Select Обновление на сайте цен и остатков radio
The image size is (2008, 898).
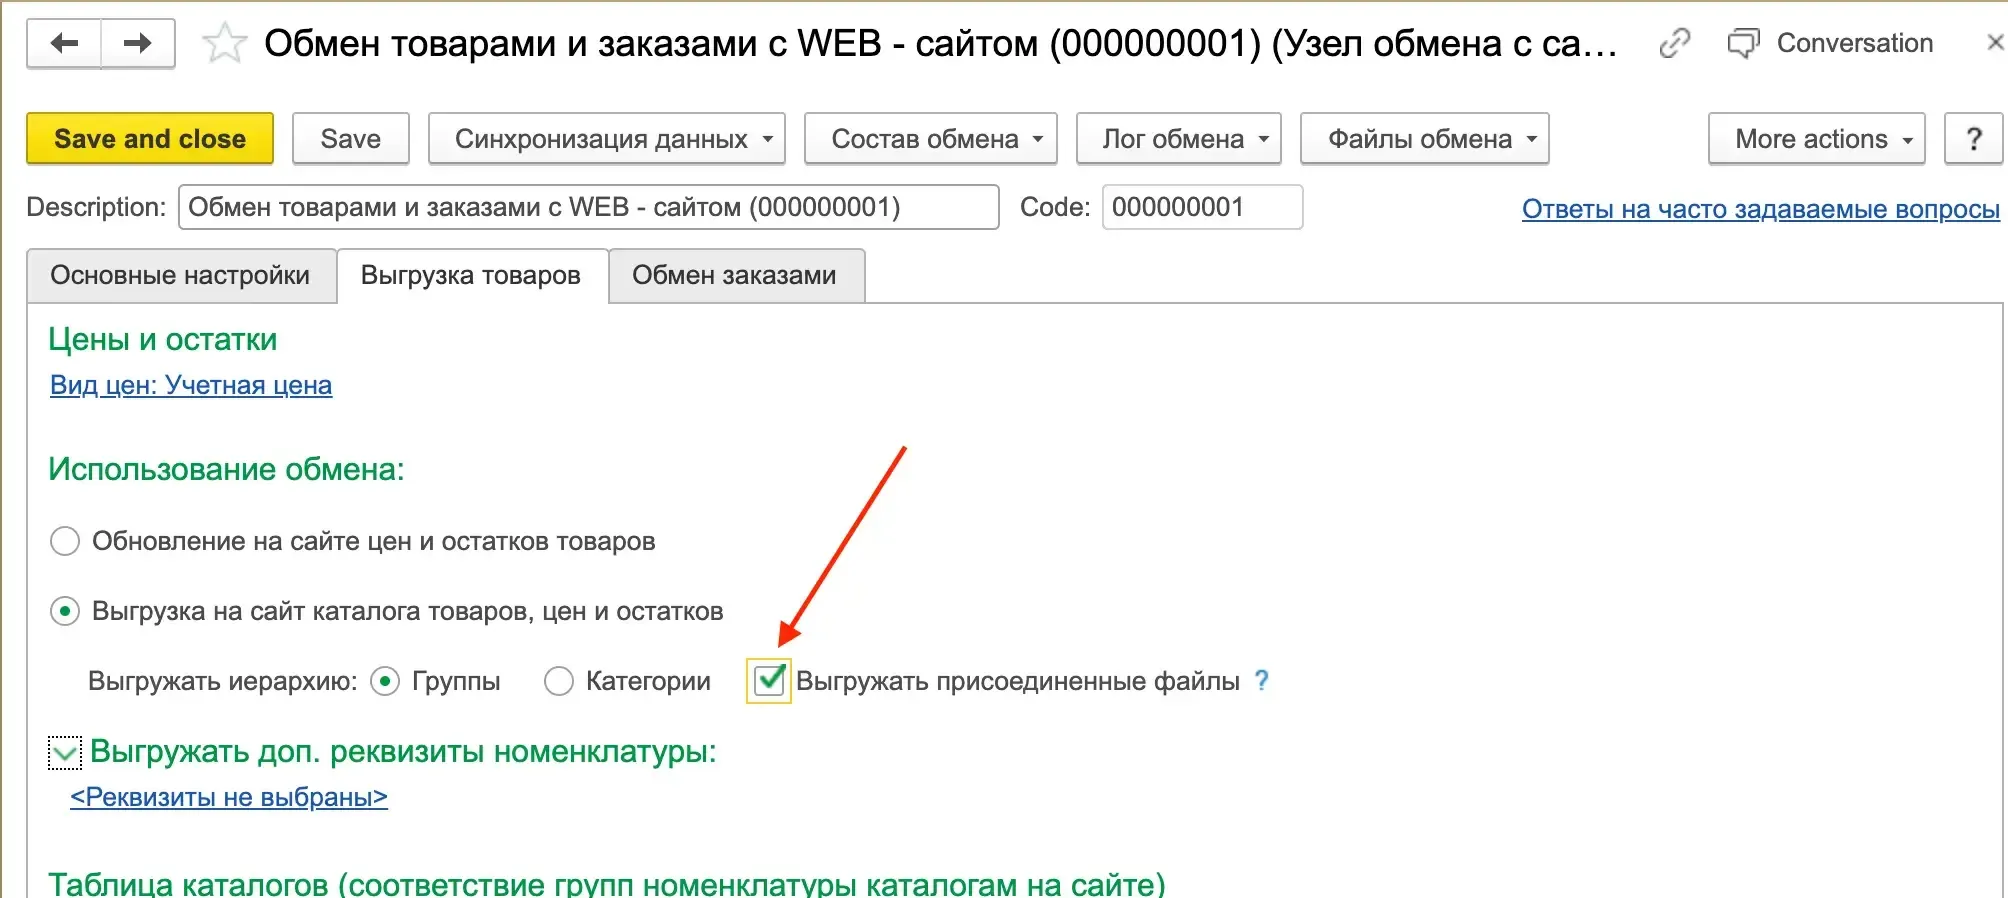65,541
